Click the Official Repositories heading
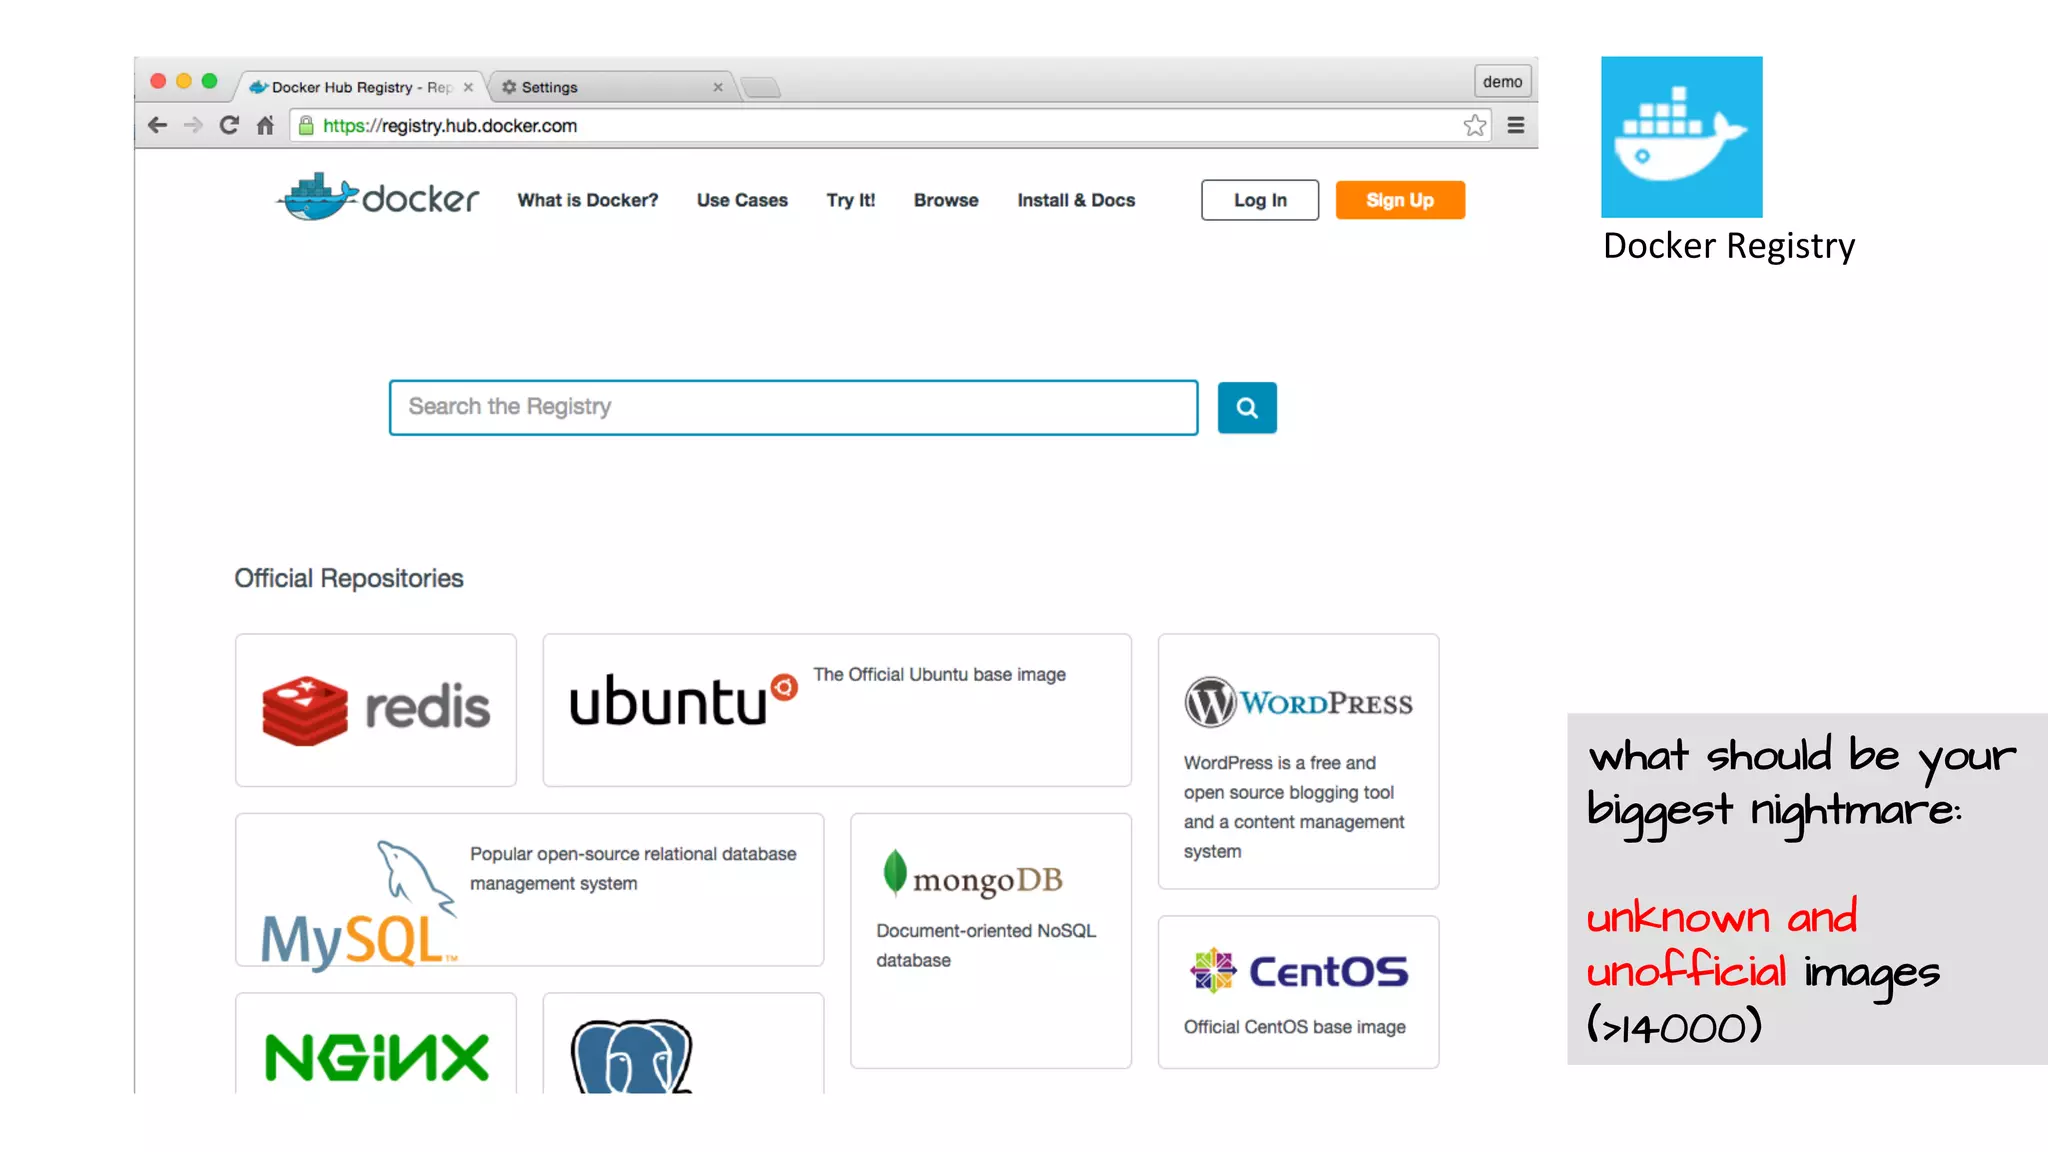The image size is (2048, 1152). 349,578
